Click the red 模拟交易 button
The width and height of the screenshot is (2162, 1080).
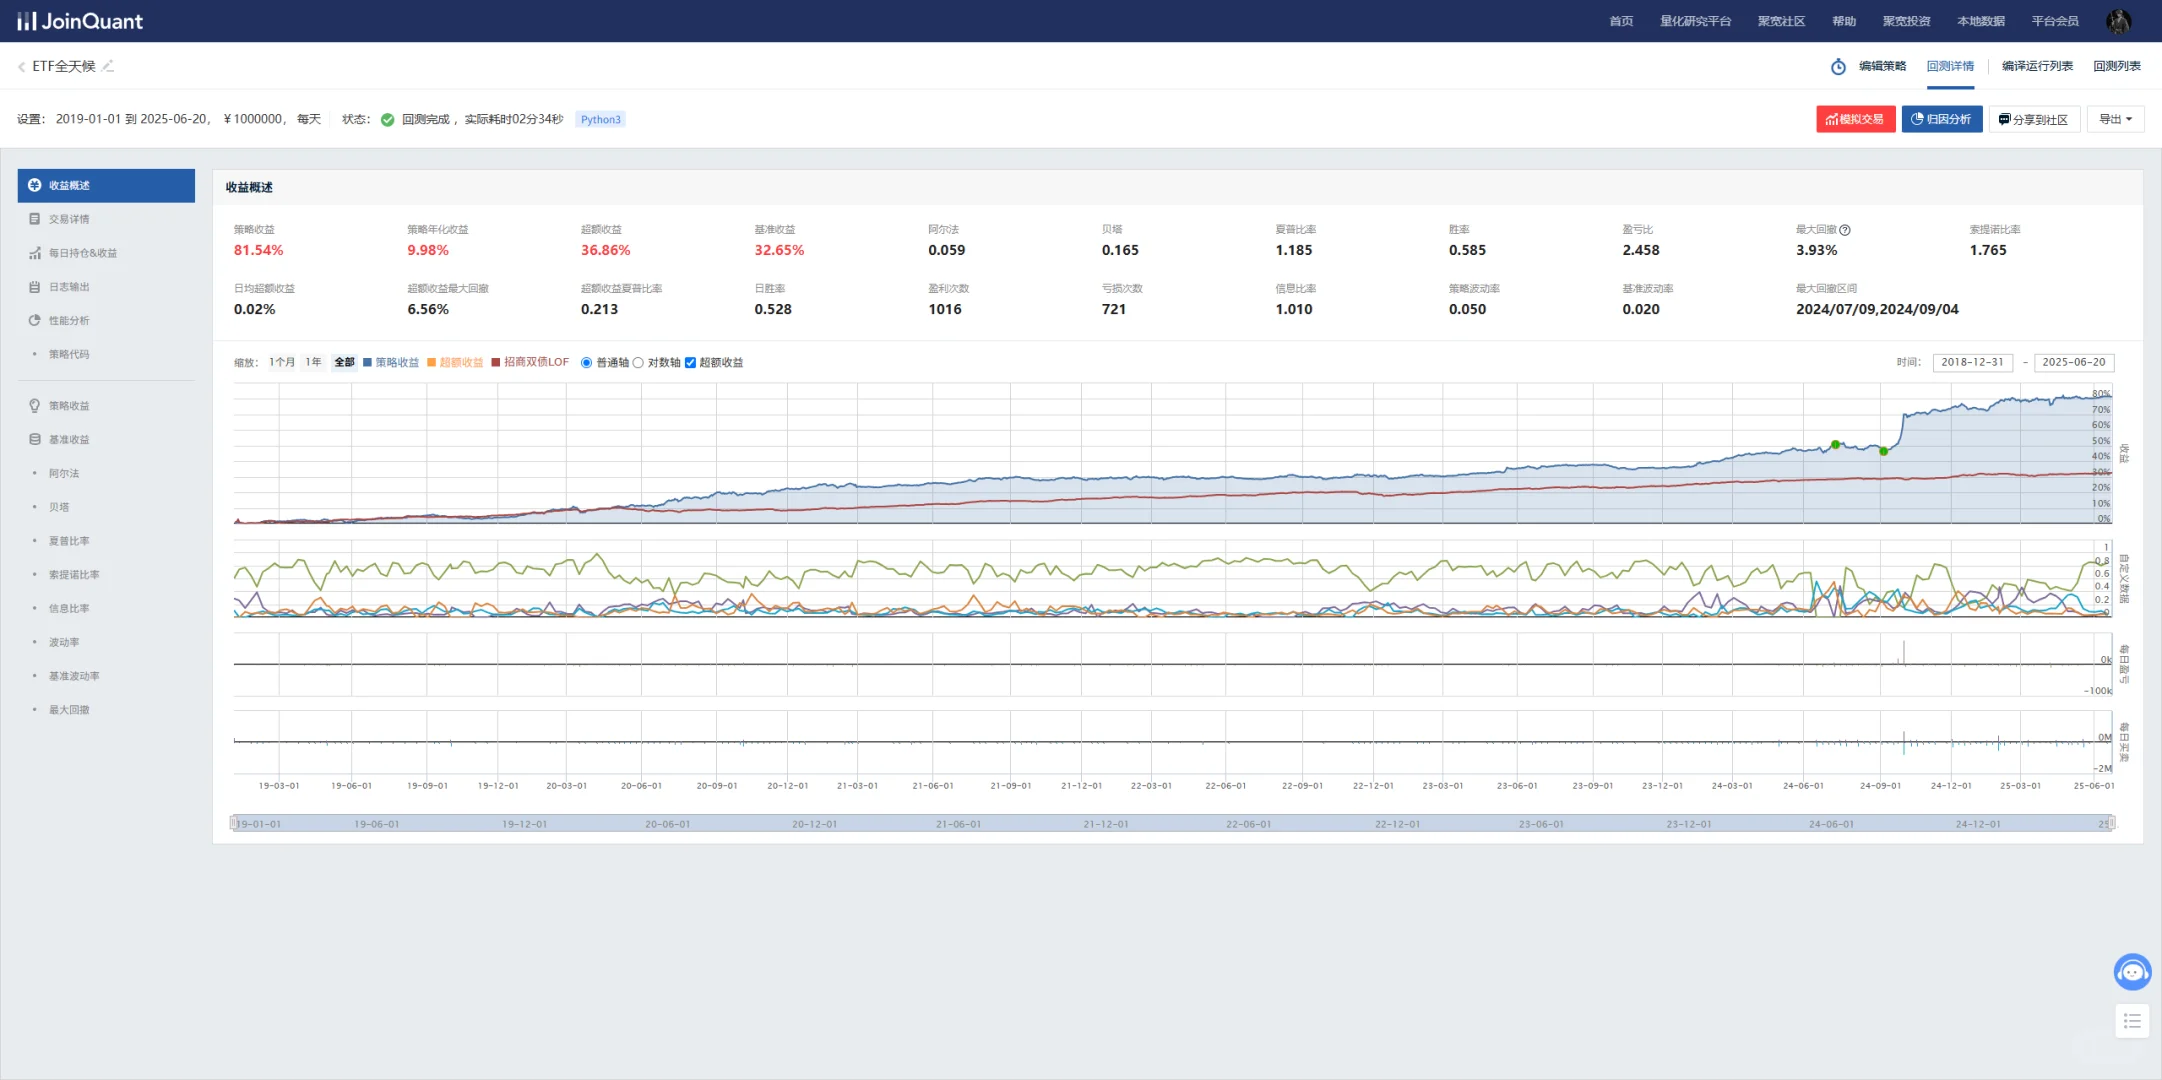click(1855, 119)
